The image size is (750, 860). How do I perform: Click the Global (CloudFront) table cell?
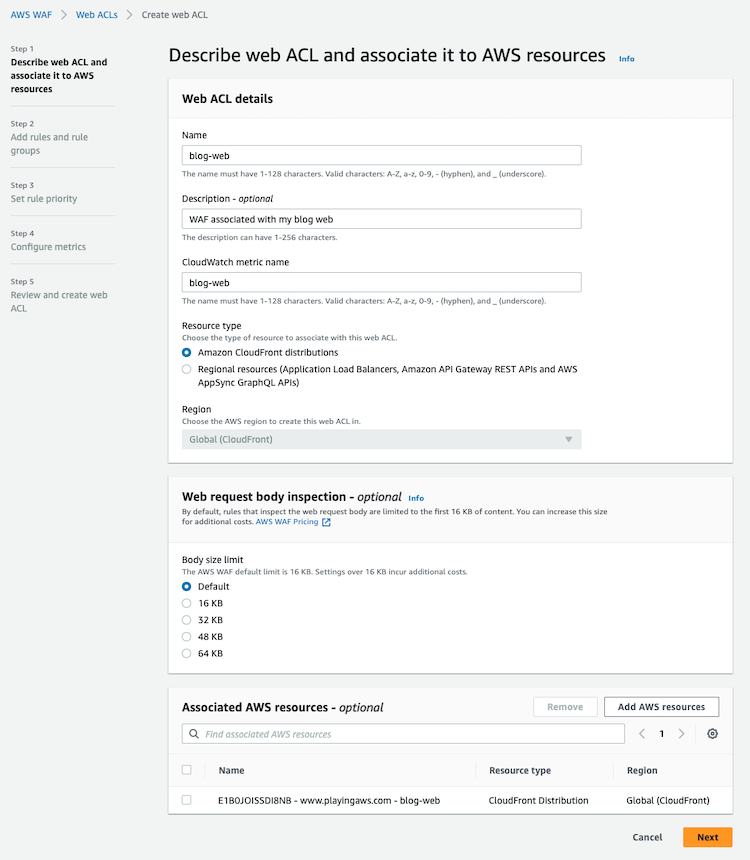tap(668, 800)
